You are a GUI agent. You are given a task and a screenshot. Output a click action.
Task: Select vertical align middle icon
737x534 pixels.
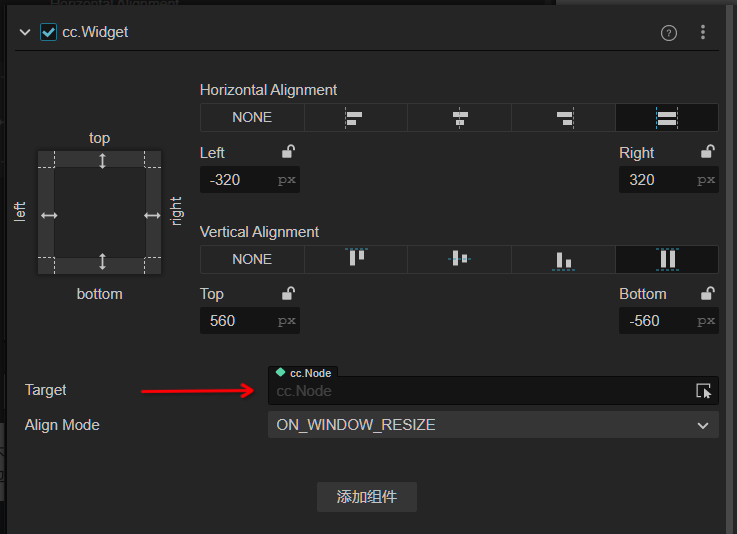click(x=459, y=259)
